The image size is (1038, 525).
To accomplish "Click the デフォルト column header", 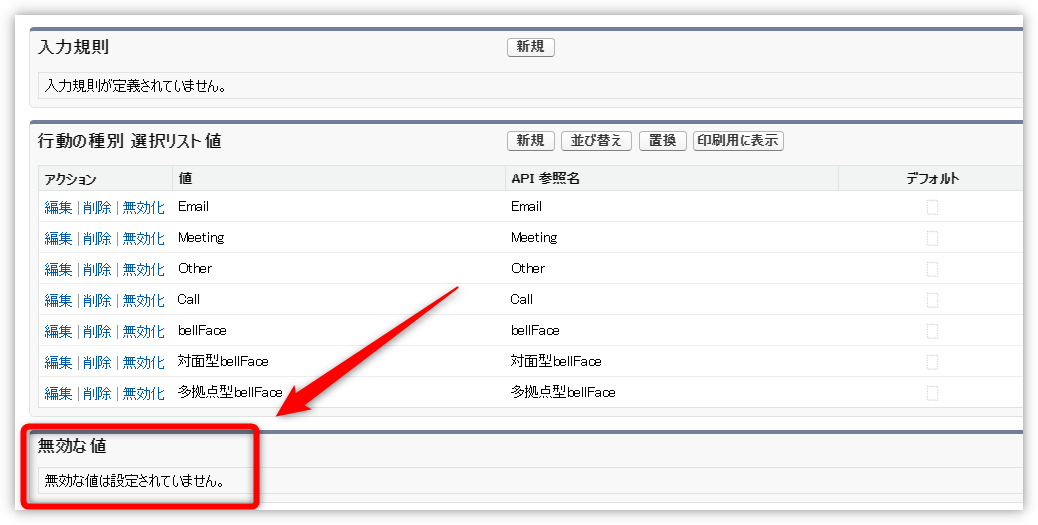I will [932, 178].
